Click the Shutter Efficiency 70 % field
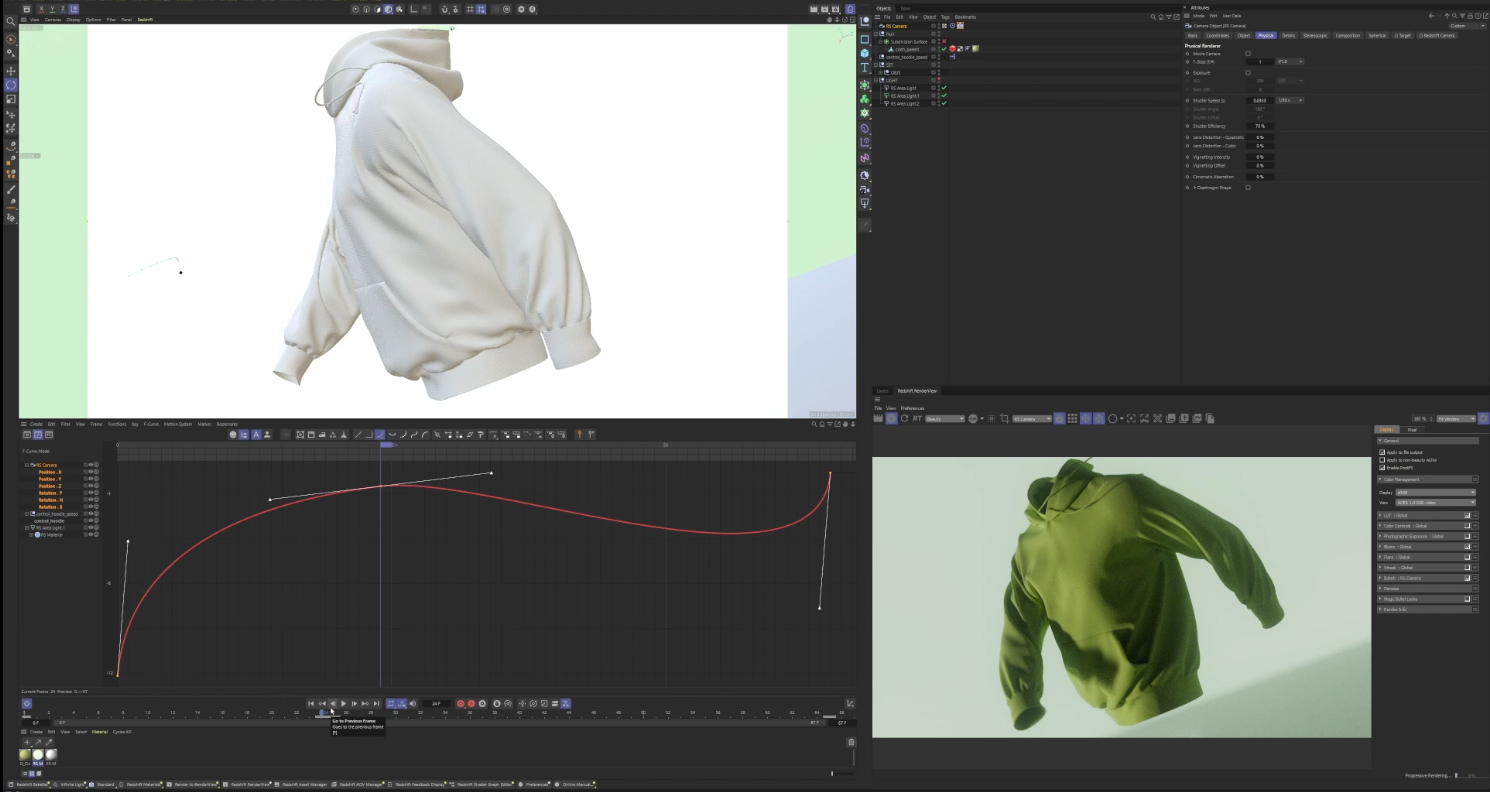Viewport: 1490px width, 792px height. pos(1260,126)
